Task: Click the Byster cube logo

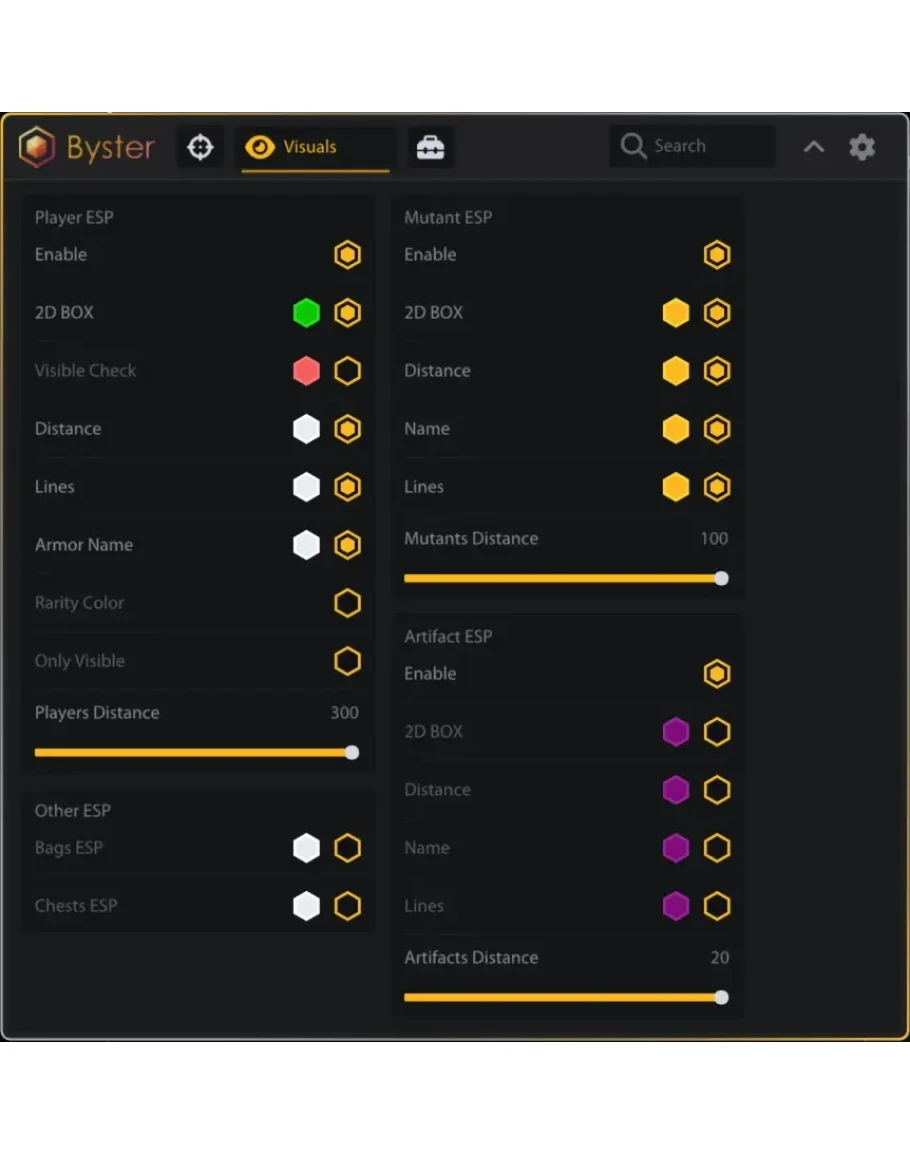Action: tap(37, 147)
